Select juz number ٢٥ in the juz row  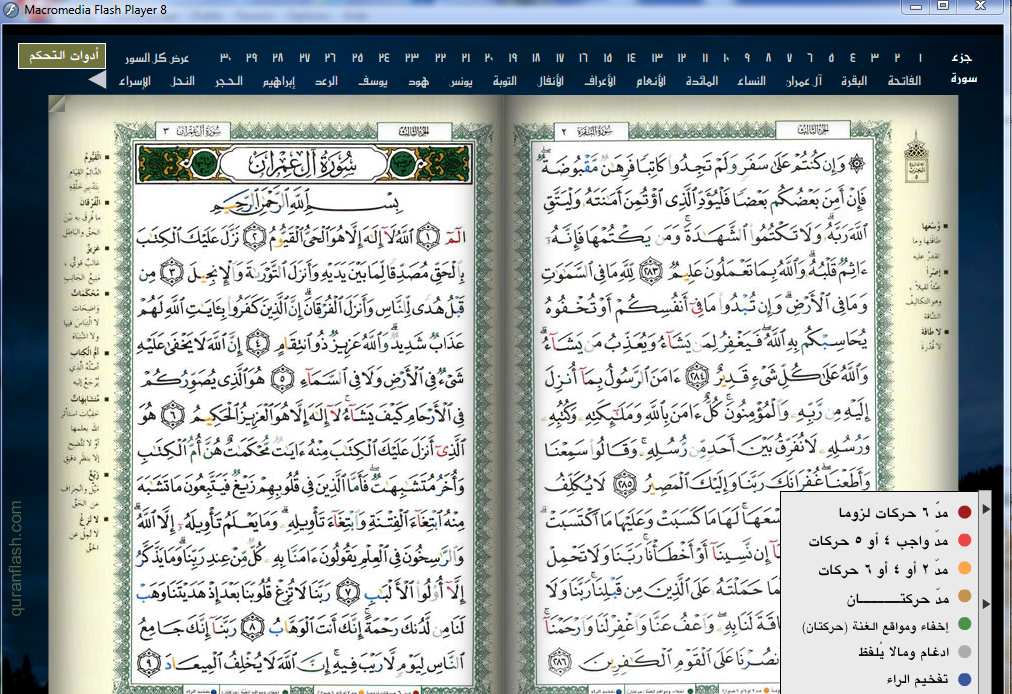click(358, 57)
